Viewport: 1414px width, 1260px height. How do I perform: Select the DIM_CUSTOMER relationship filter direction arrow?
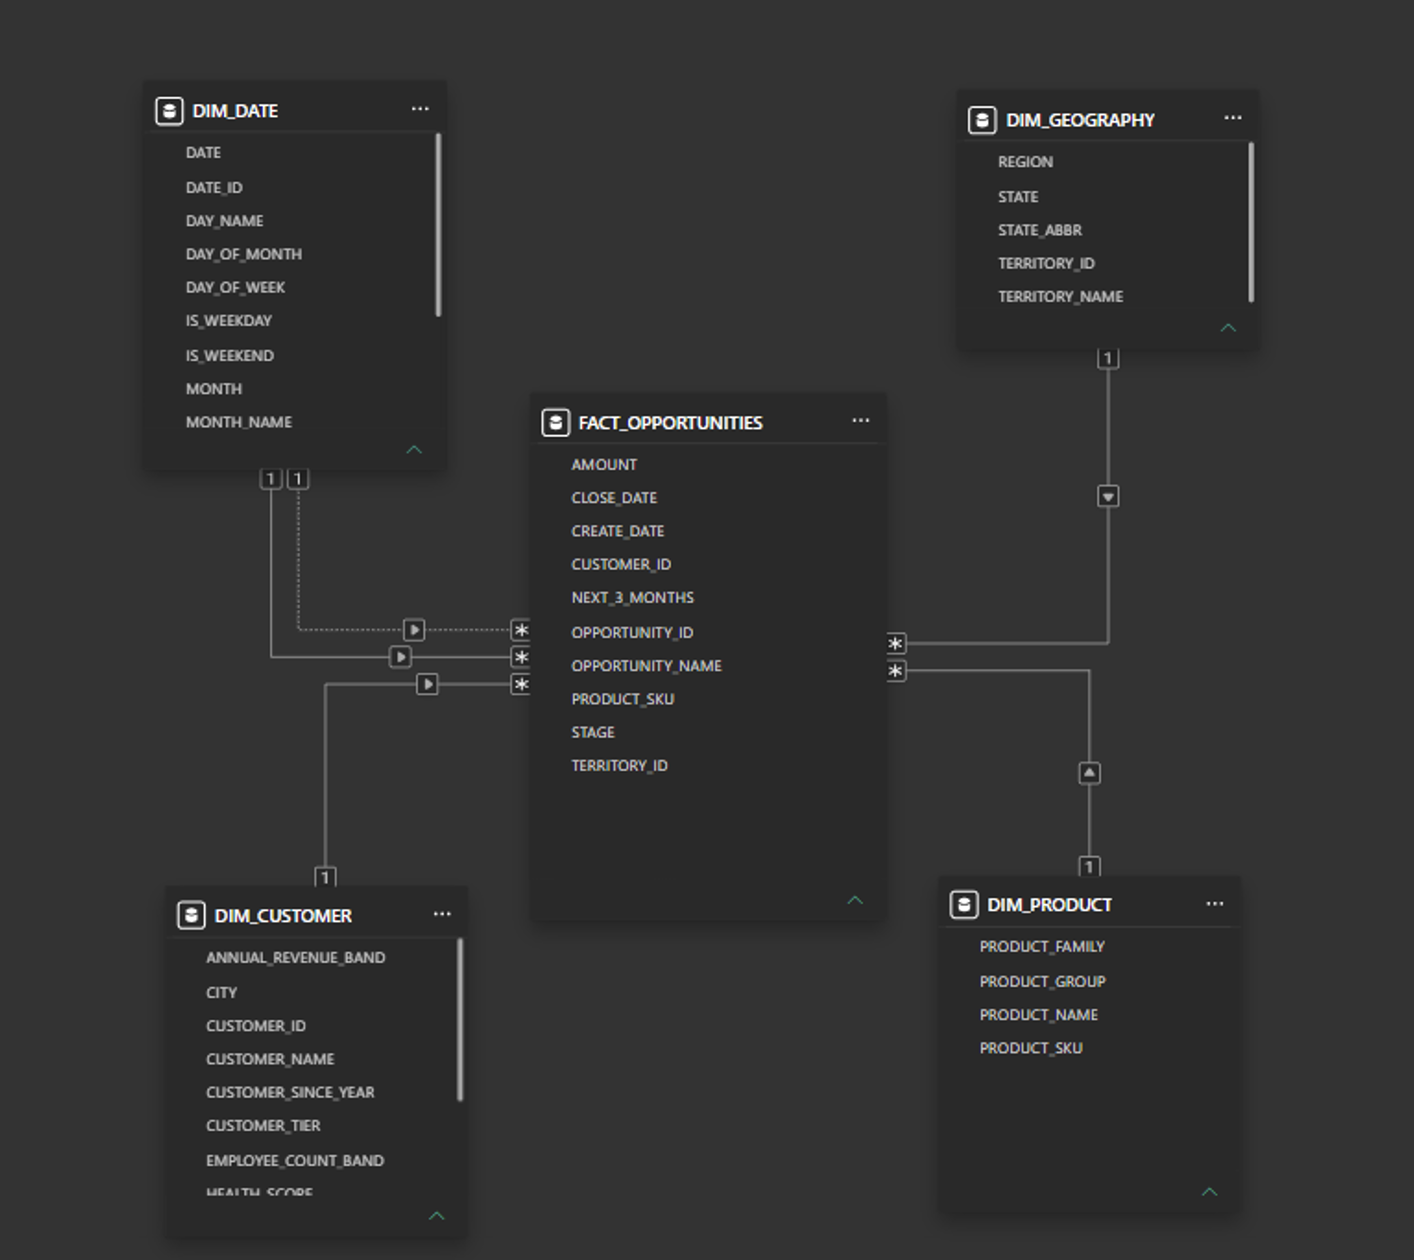point(427,684)
